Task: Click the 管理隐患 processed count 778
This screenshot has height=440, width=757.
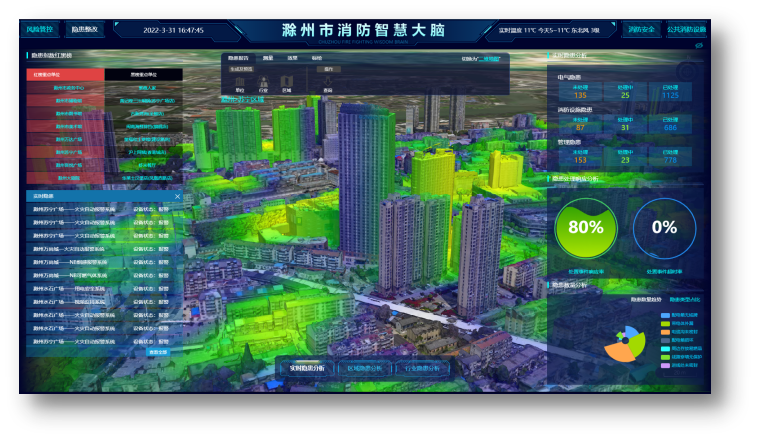Action: [670, 160]
